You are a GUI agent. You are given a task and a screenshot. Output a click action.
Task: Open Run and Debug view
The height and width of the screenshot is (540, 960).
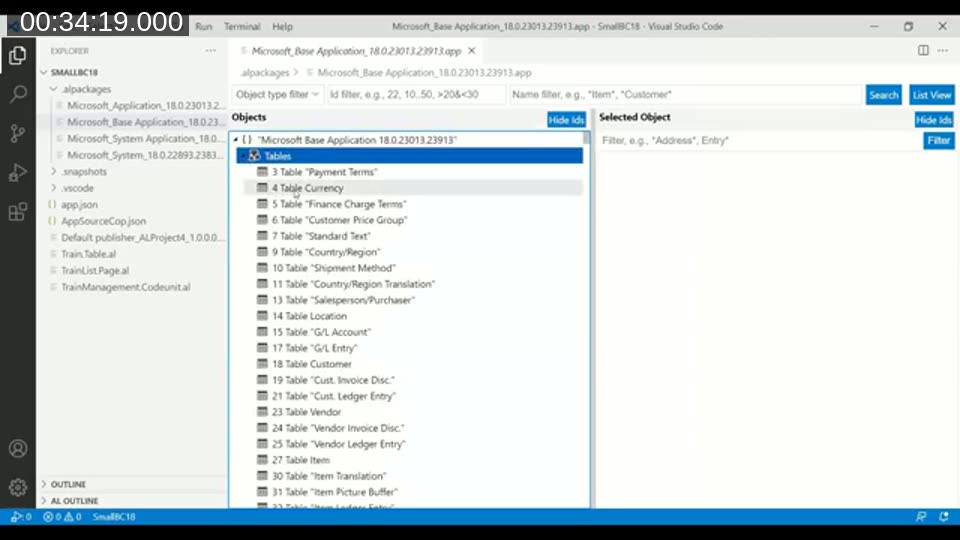click(18, 173)
